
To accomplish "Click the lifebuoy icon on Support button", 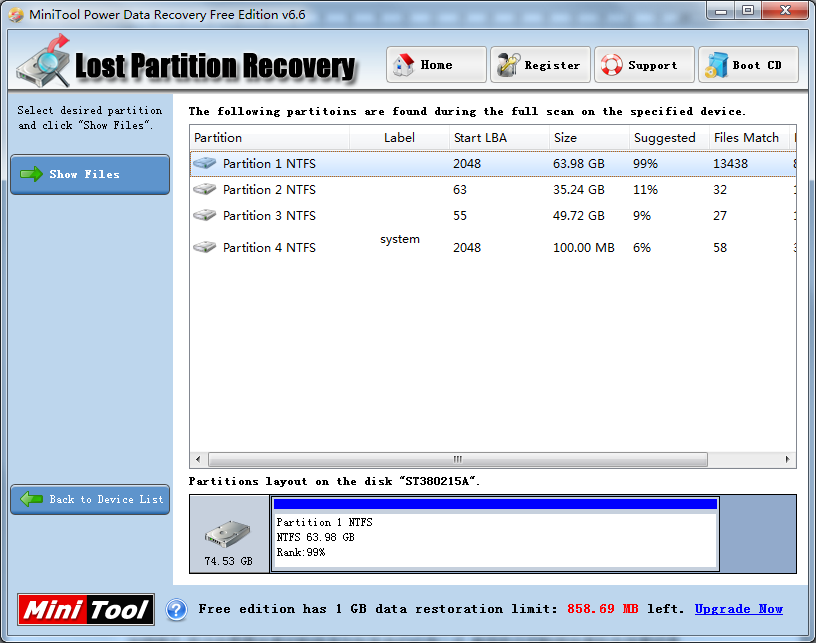I will (x=611, y=65).
